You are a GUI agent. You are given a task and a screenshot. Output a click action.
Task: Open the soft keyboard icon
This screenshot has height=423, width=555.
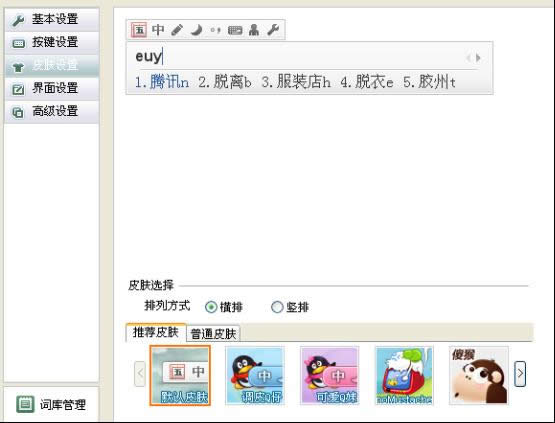(235, 30)
